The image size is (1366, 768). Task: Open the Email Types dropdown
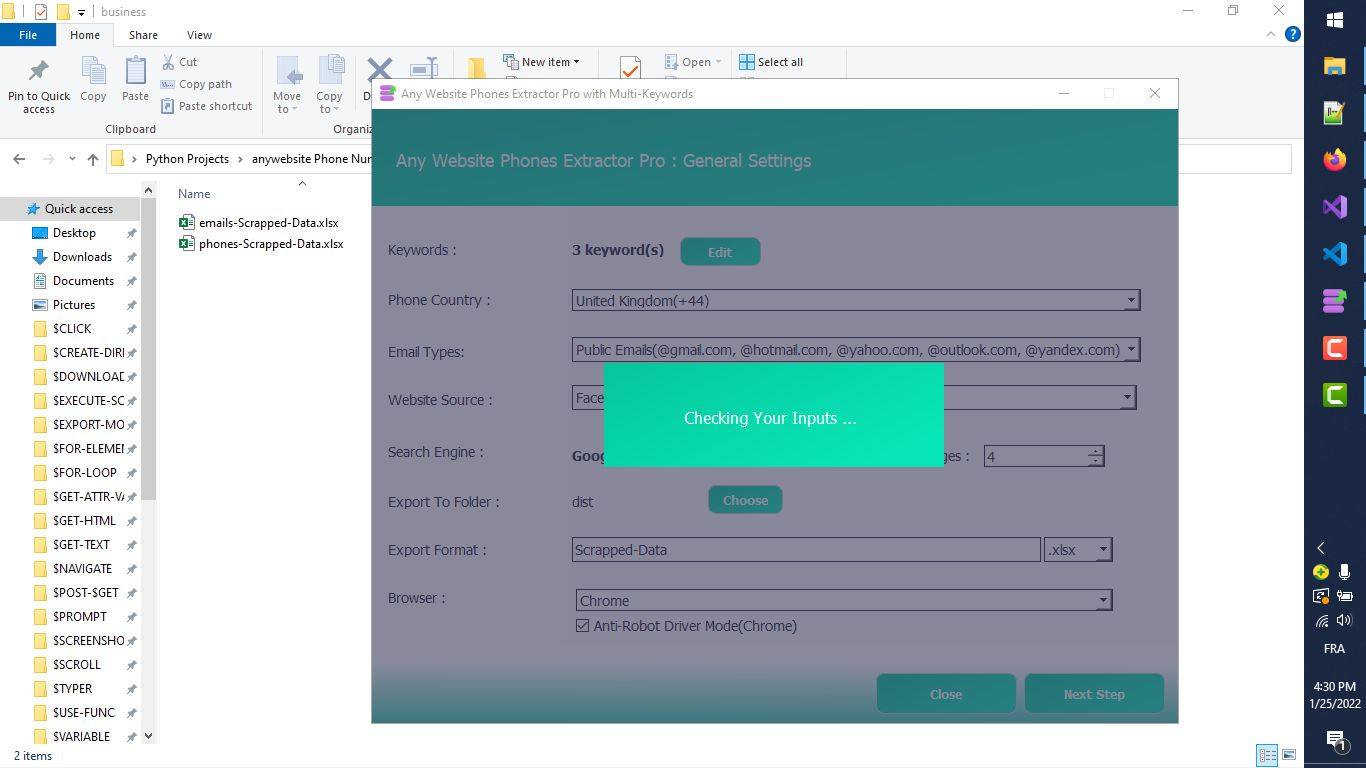coord(856,350)
